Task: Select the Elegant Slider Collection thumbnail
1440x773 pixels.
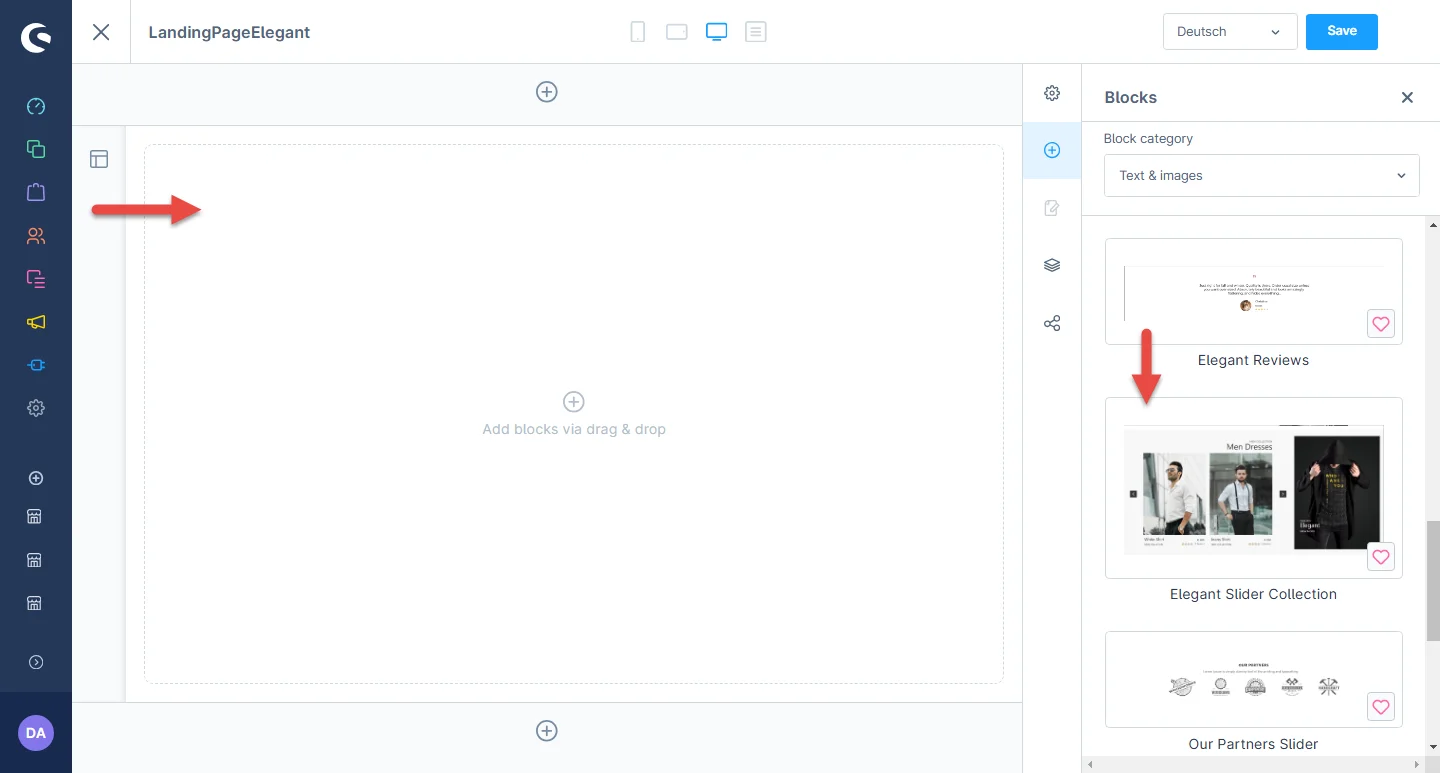Action: [1253, 488]
